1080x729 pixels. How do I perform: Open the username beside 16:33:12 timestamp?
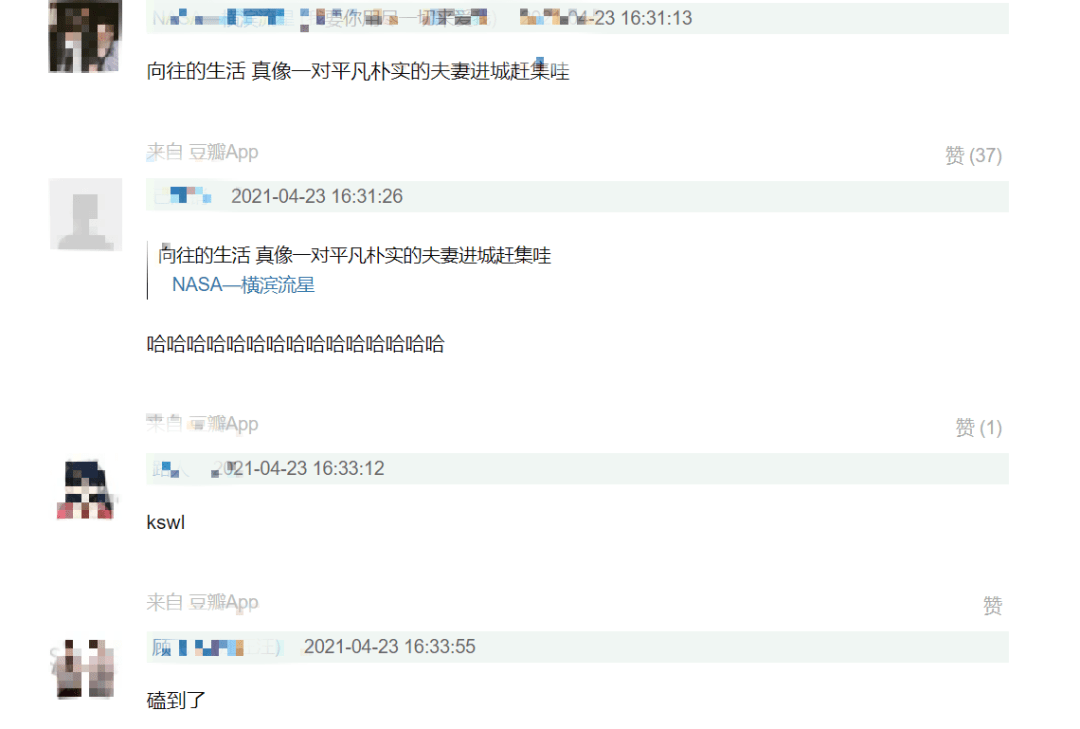coord(167,469)
